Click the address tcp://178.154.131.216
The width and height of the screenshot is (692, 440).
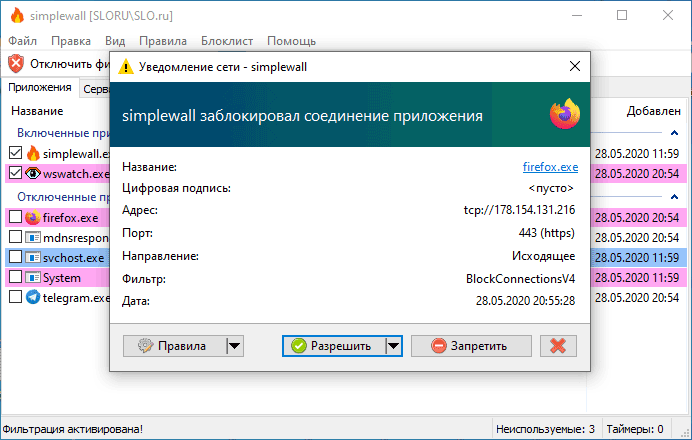[x=519, y=210]
